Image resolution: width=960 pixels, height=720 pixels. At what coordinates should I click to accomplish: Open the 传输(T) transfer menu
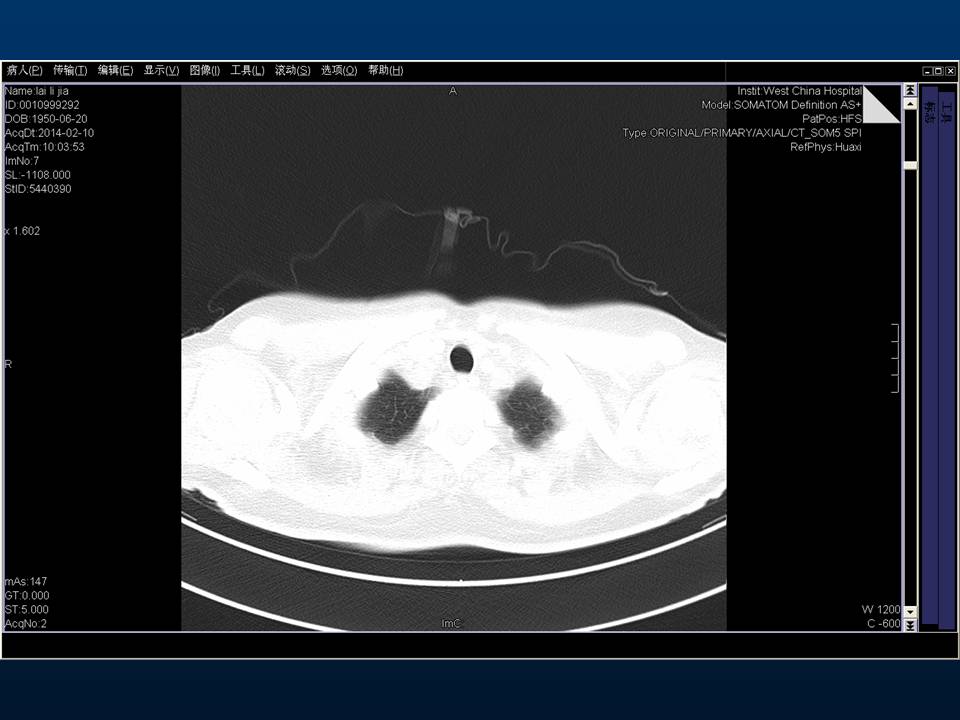(70, 71)
